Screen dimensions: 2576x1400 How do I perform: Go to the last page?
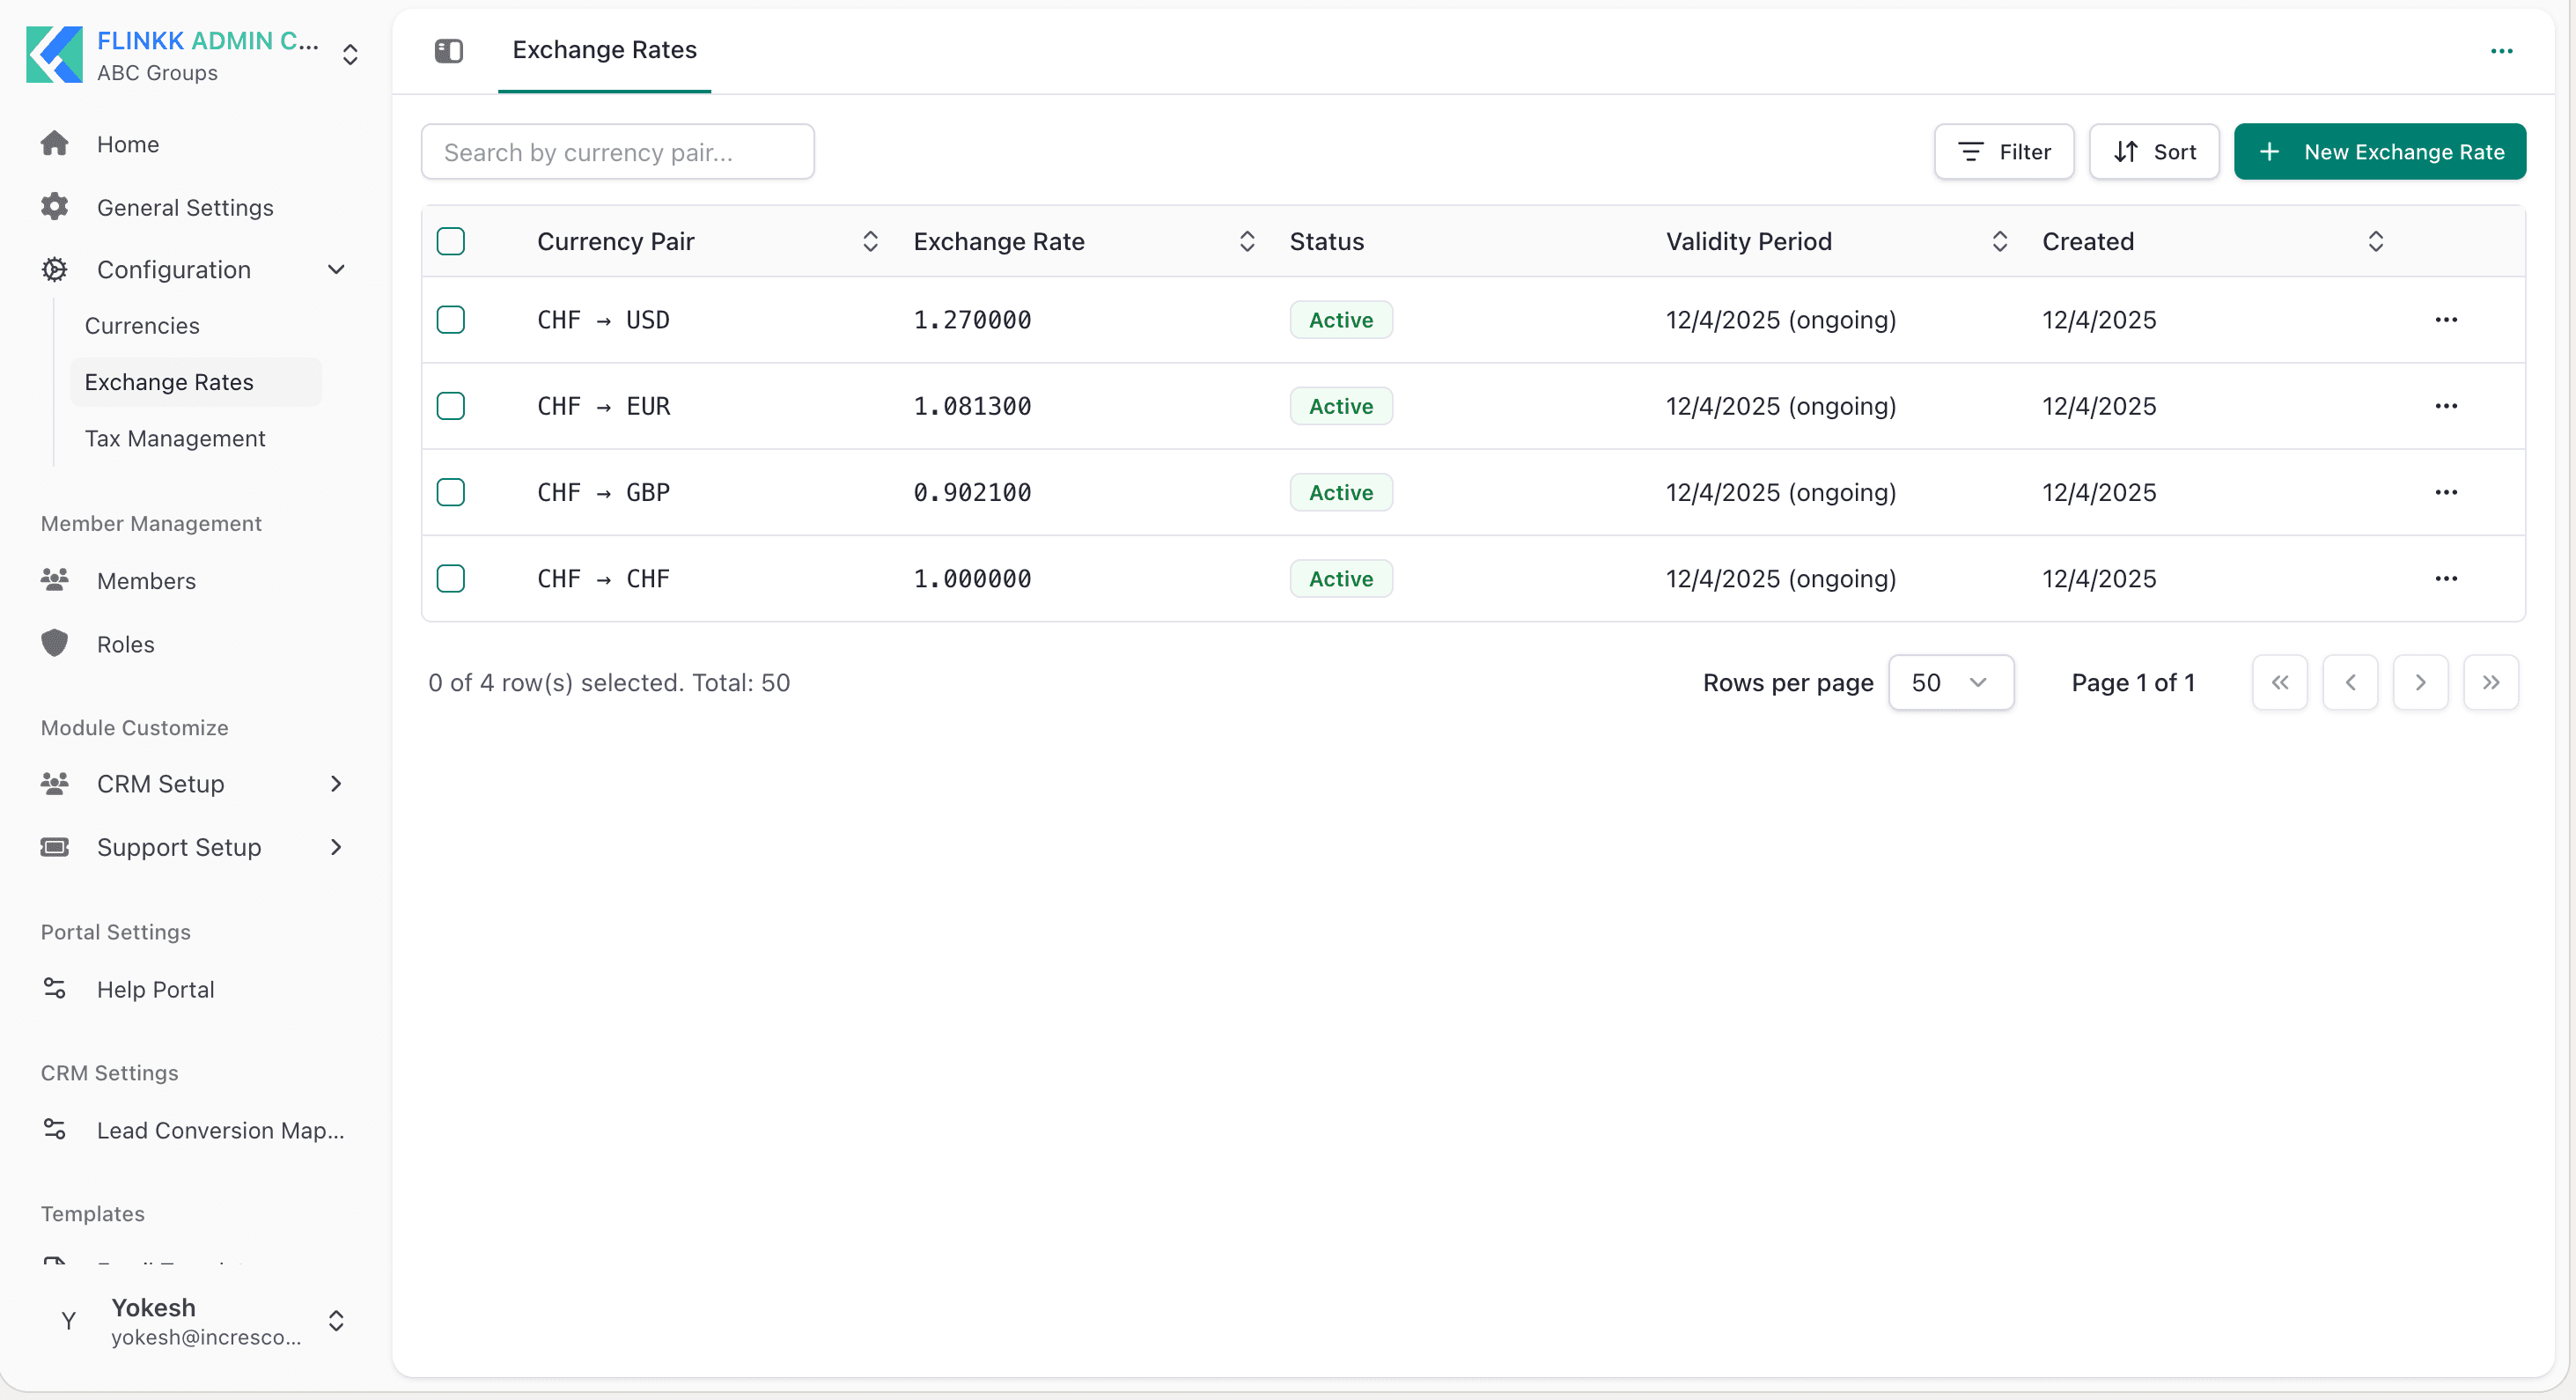(2491, 682)
